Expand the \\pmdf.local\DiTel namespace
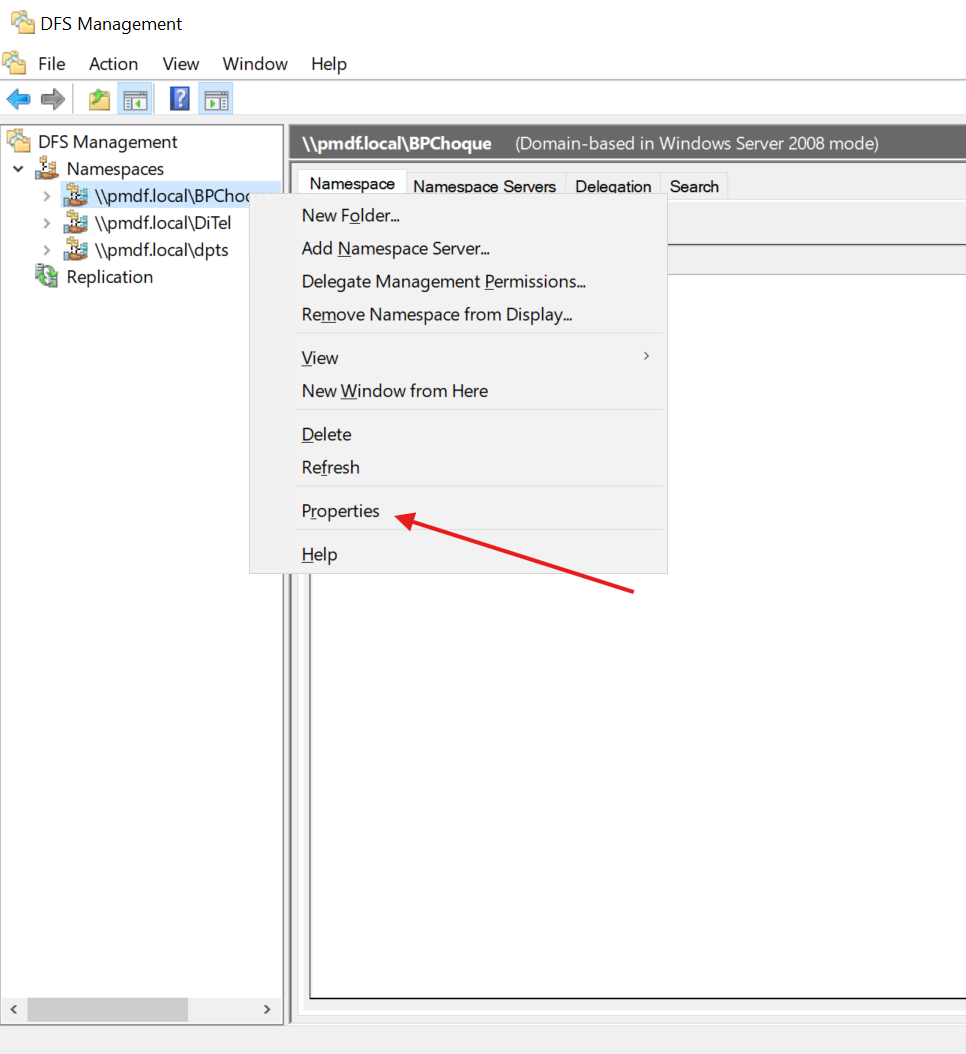966x1054 pixels. [x=46, y=223]
